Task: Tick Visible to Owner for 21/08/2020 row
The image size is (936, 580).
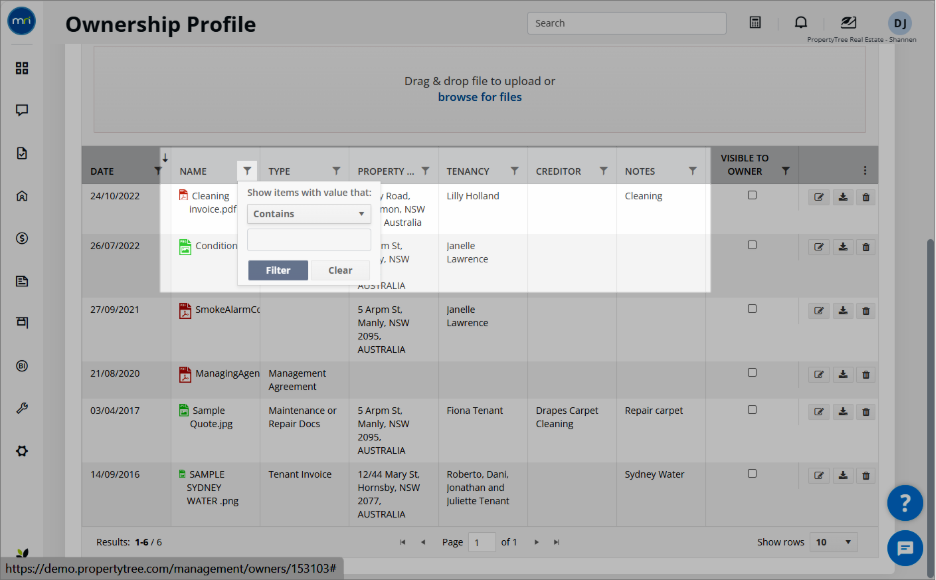Action: (x=752, y=372)
